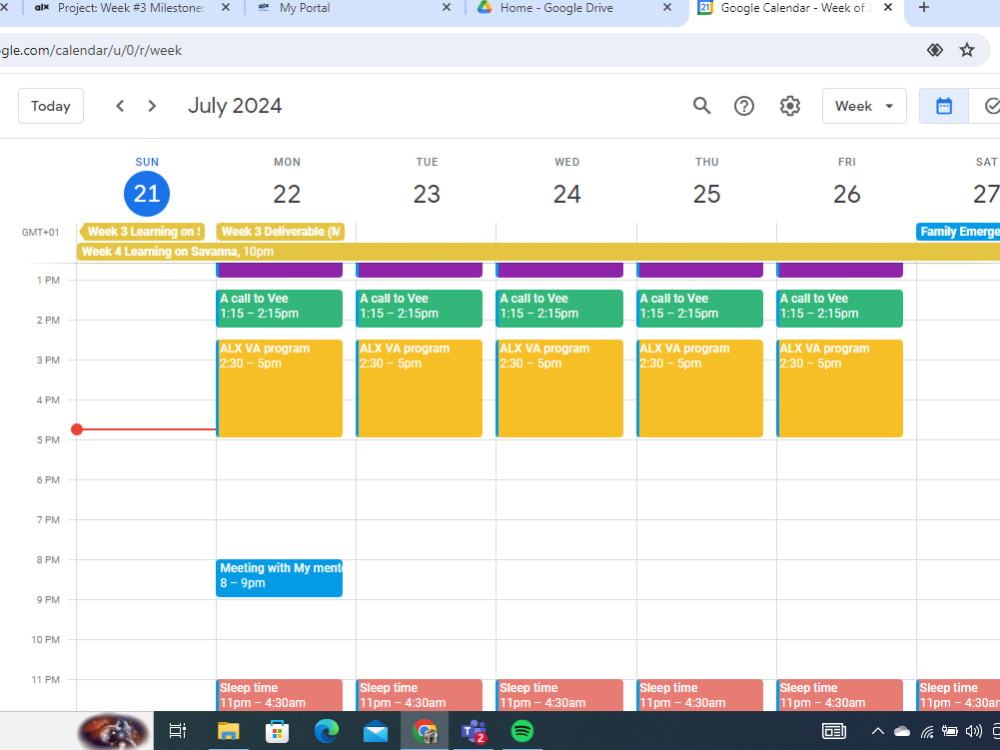Open Microsoft Teams from the taskbar
Viewport: 1000px width, 750px height.
[x=474, y=731]
